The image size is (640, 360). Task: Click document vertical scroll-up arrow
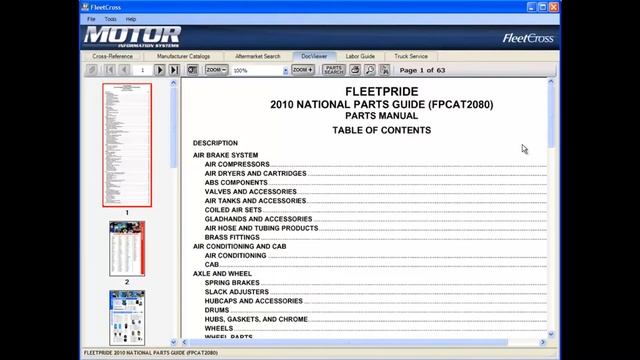coord(551,82)
